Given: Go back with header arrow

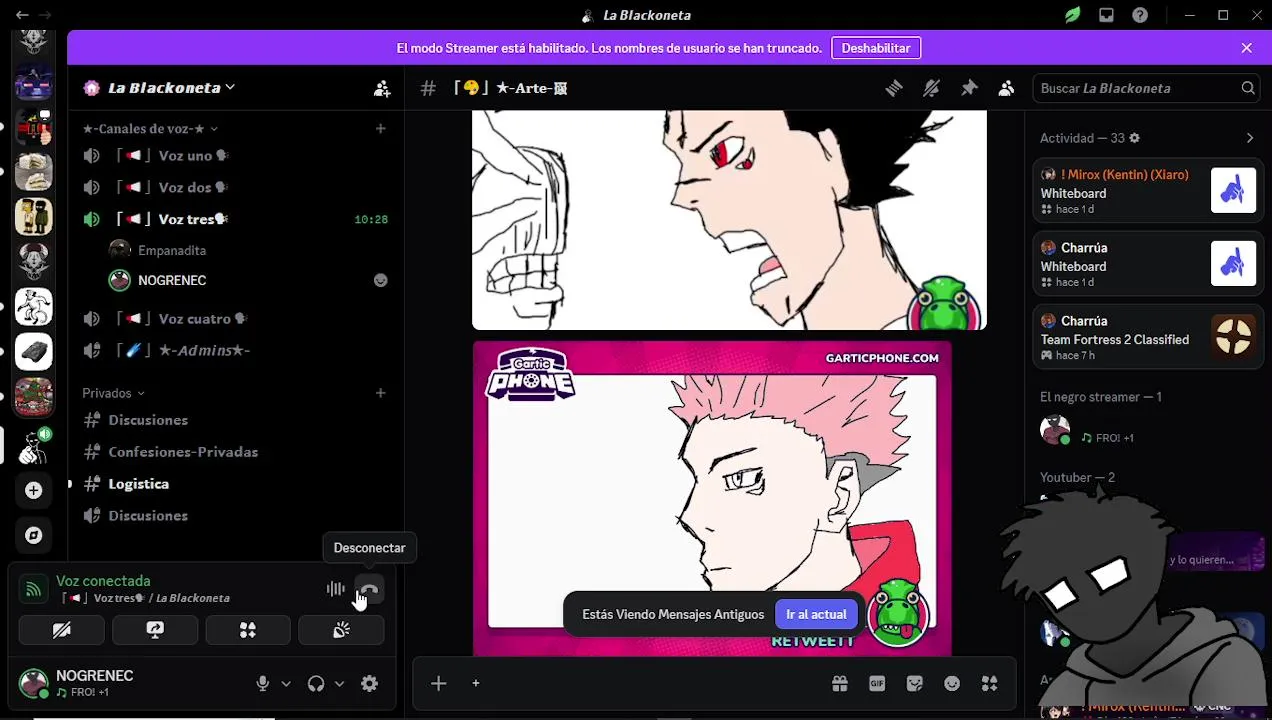Looking at the screenshot, I should click(22, 15).
